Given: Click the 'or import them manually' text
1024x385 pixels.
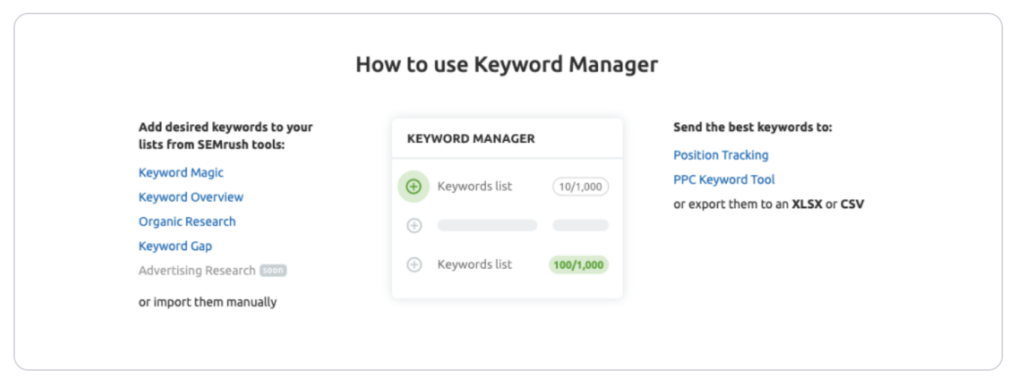Looking at the screenshot, I should coord(208,302).
